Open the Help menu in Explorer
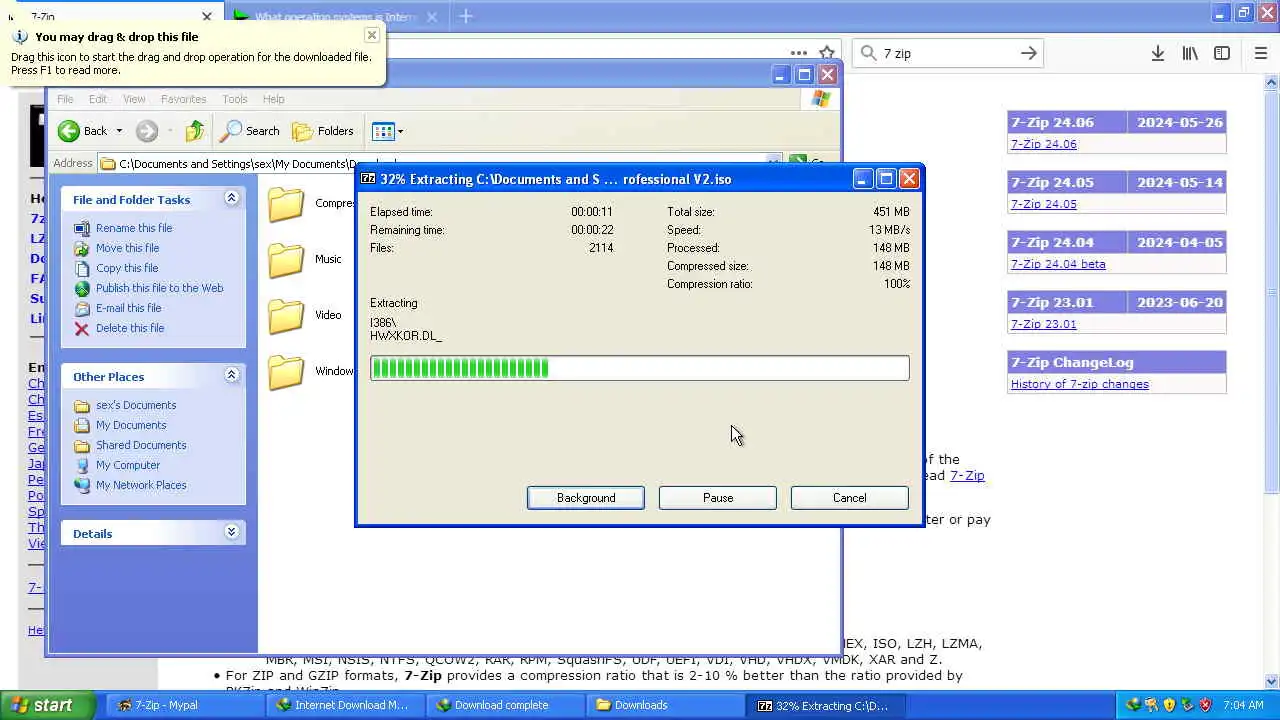Image resolution: width=1280 pixels, height=720 pixels. 273,99
